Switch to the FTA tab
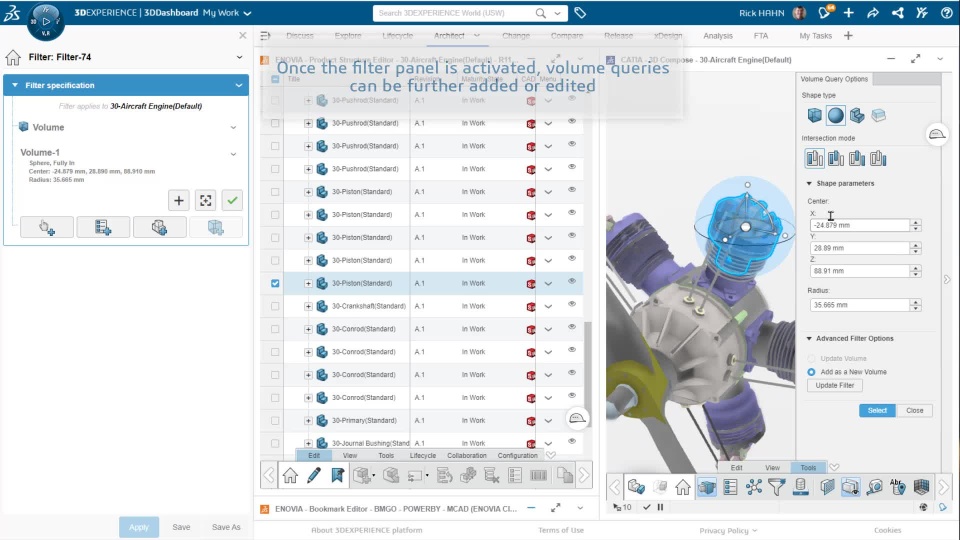The width and height of the screenshot is (960, 540). coord(761,36)
